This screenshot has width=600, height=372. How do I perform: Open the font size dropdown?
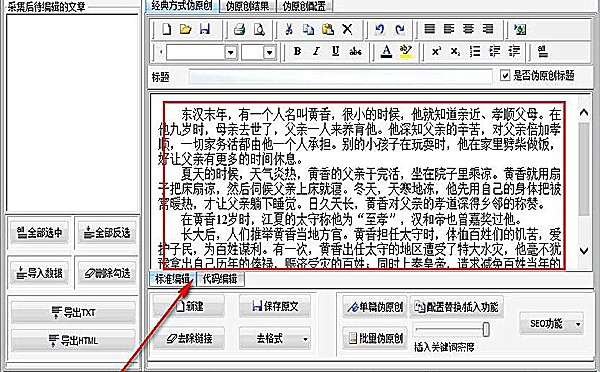270,52
